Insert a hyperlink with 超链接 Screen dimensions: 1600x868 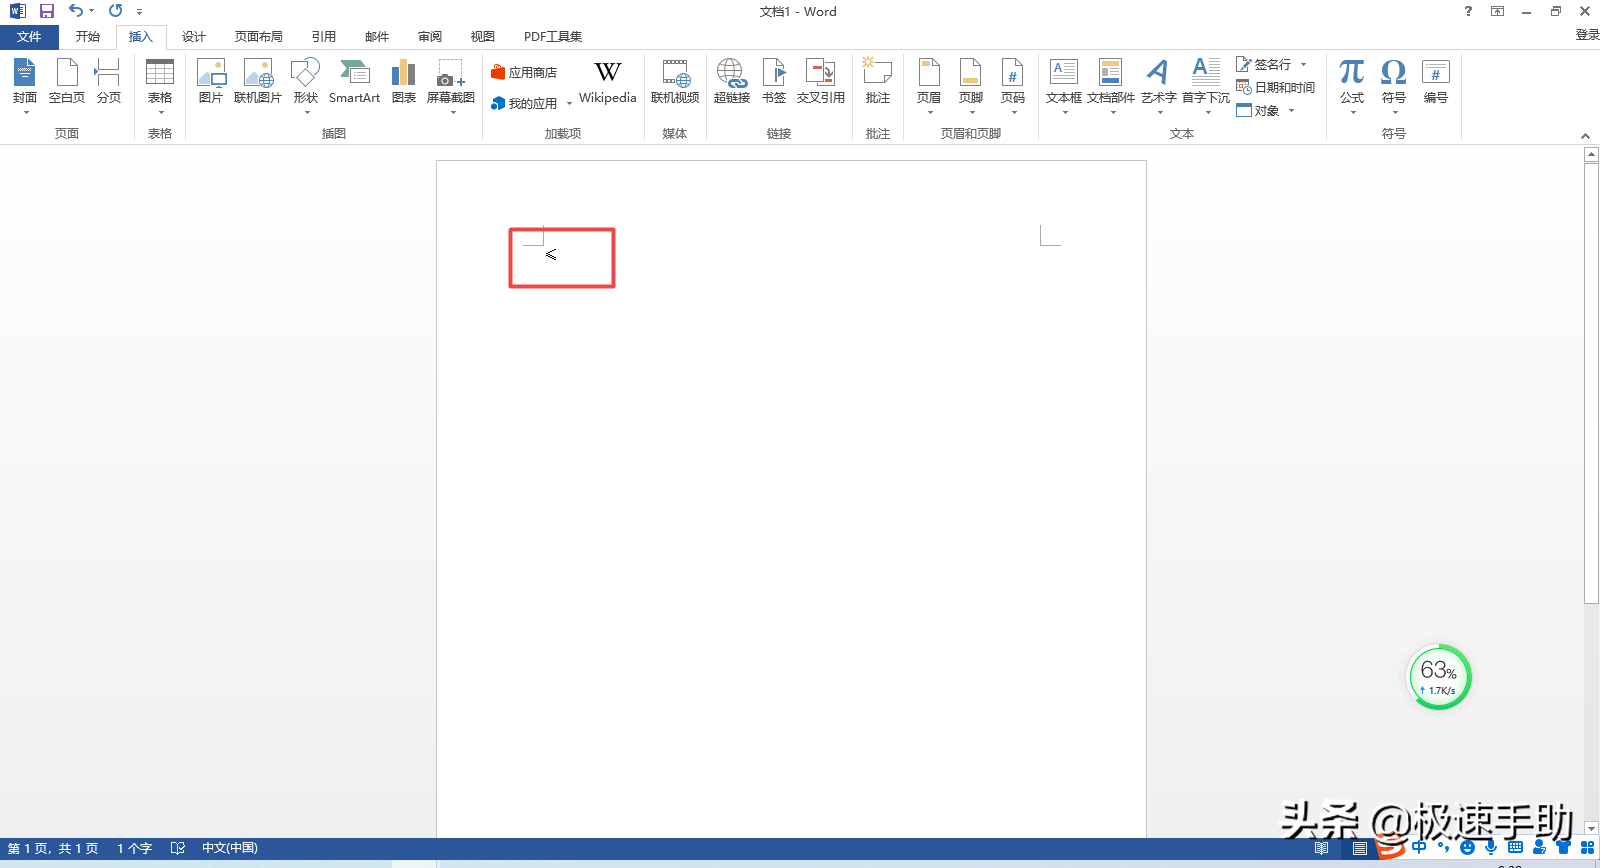point(731,82)
